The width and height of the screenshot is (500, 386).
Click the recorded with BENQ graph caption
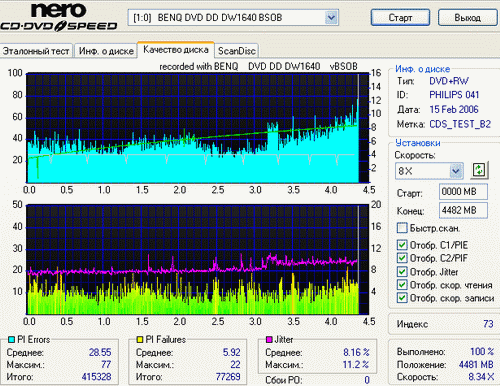tap(258, 66)
